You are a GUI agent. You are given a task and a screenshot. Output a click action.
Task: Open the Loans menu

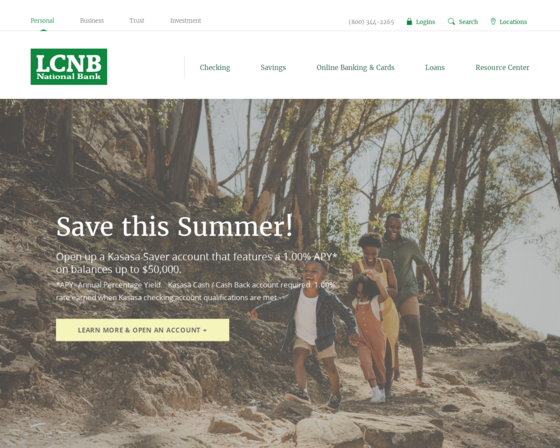click(435, 68)
